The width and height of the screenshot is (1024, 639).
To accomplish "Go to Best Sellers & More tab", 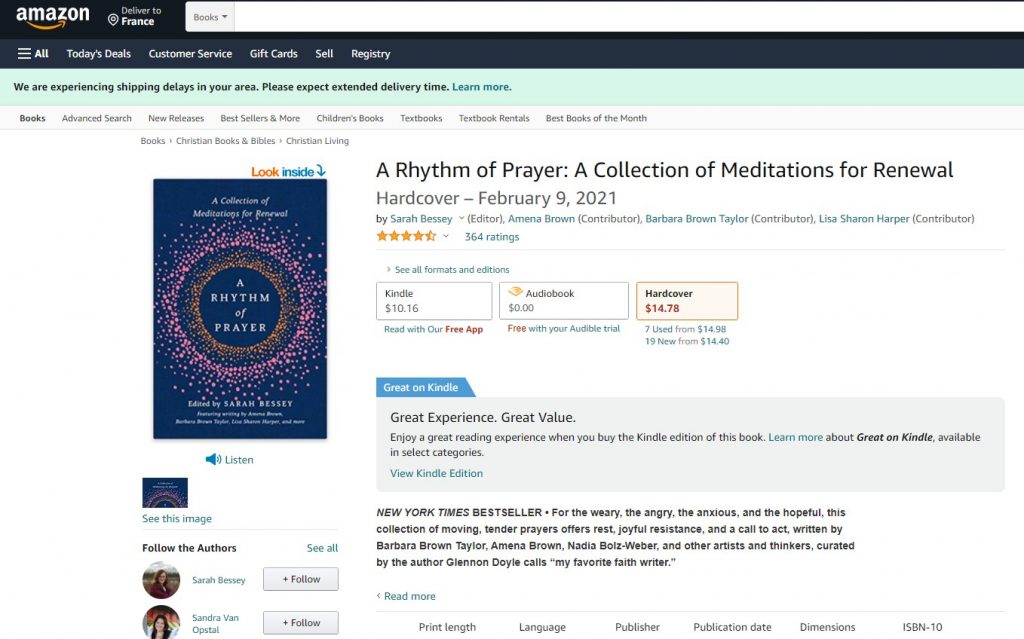I will (260, 118).
